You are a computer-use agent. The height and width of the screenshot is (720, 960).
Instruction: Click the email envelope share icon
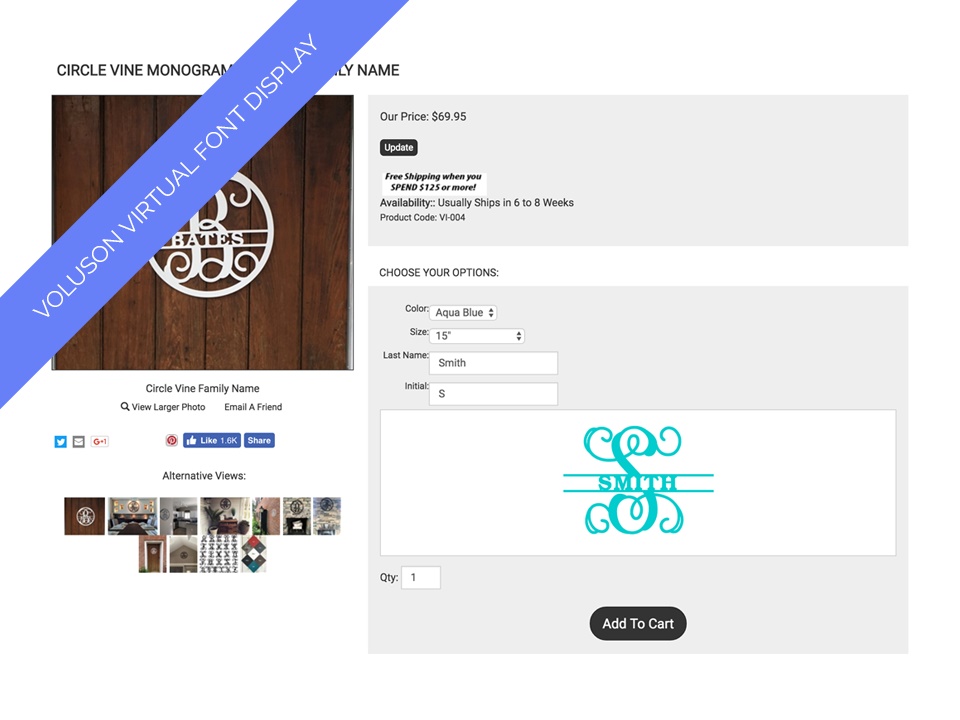pos(78,441)
